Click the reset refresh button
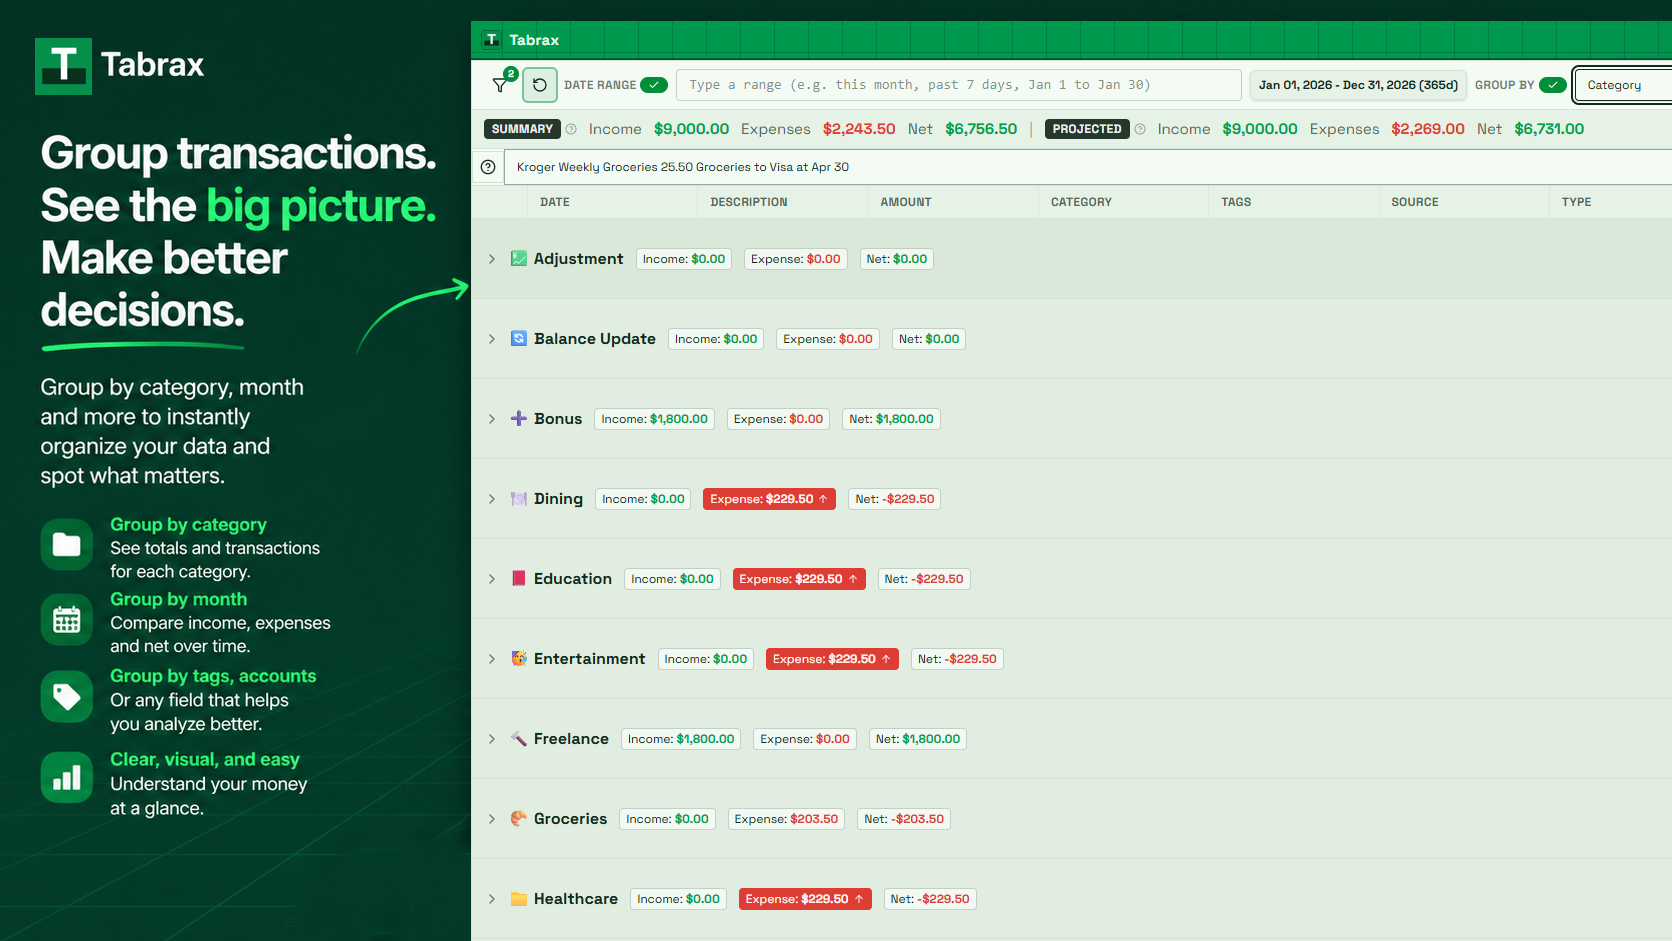 coord(540,85)
